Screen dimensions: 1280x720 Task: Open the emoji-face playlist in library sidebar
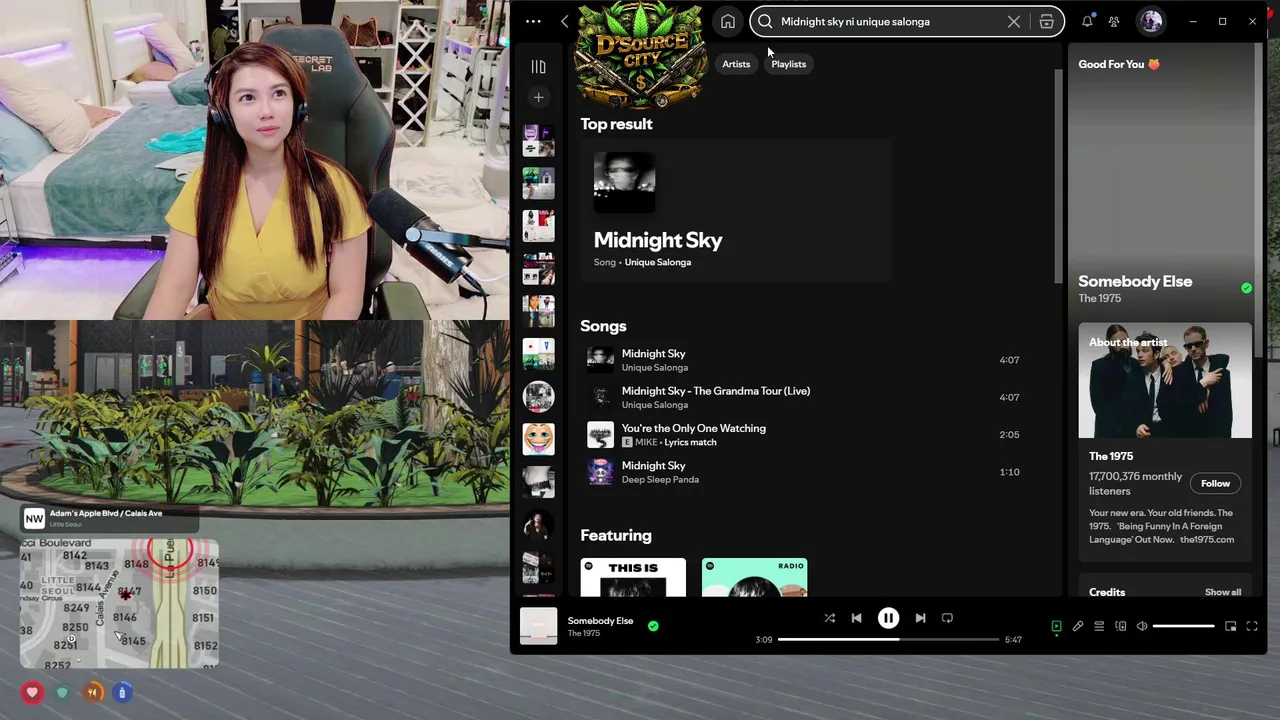pos(538,438)
